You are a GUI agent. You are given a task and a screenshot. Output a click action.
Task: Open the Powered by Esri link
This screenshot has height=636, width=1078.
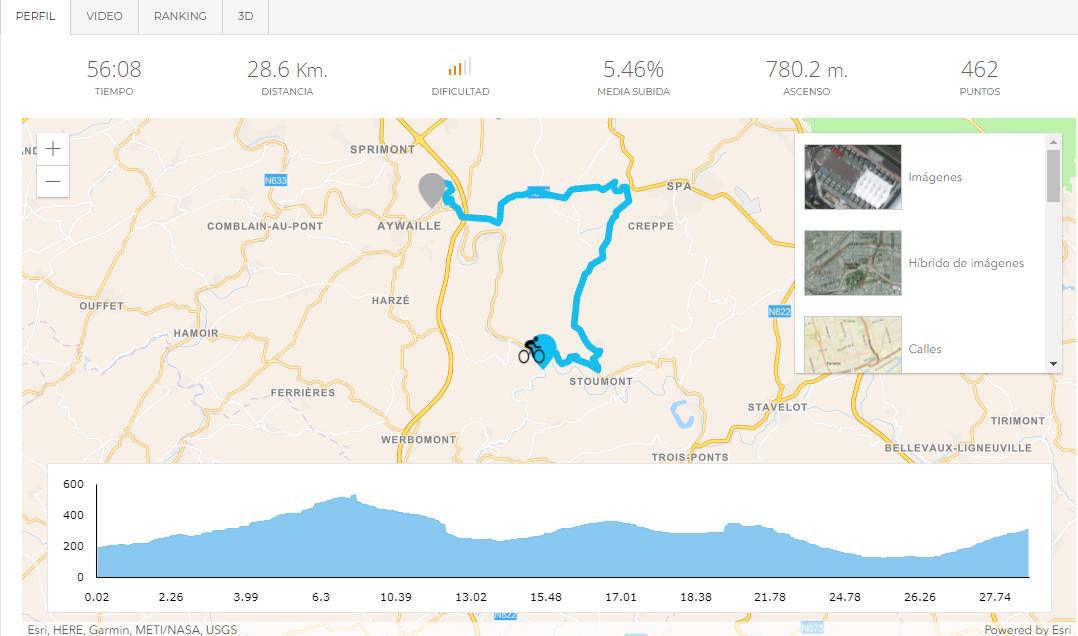pyautogui.click(x=1027, y=629)
